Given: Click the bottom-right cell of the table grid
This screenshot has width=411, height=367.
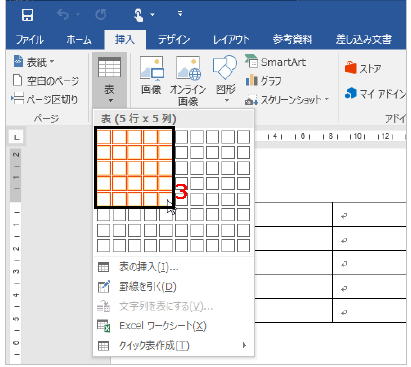Looking at the screenshot, I should [243, 246].
